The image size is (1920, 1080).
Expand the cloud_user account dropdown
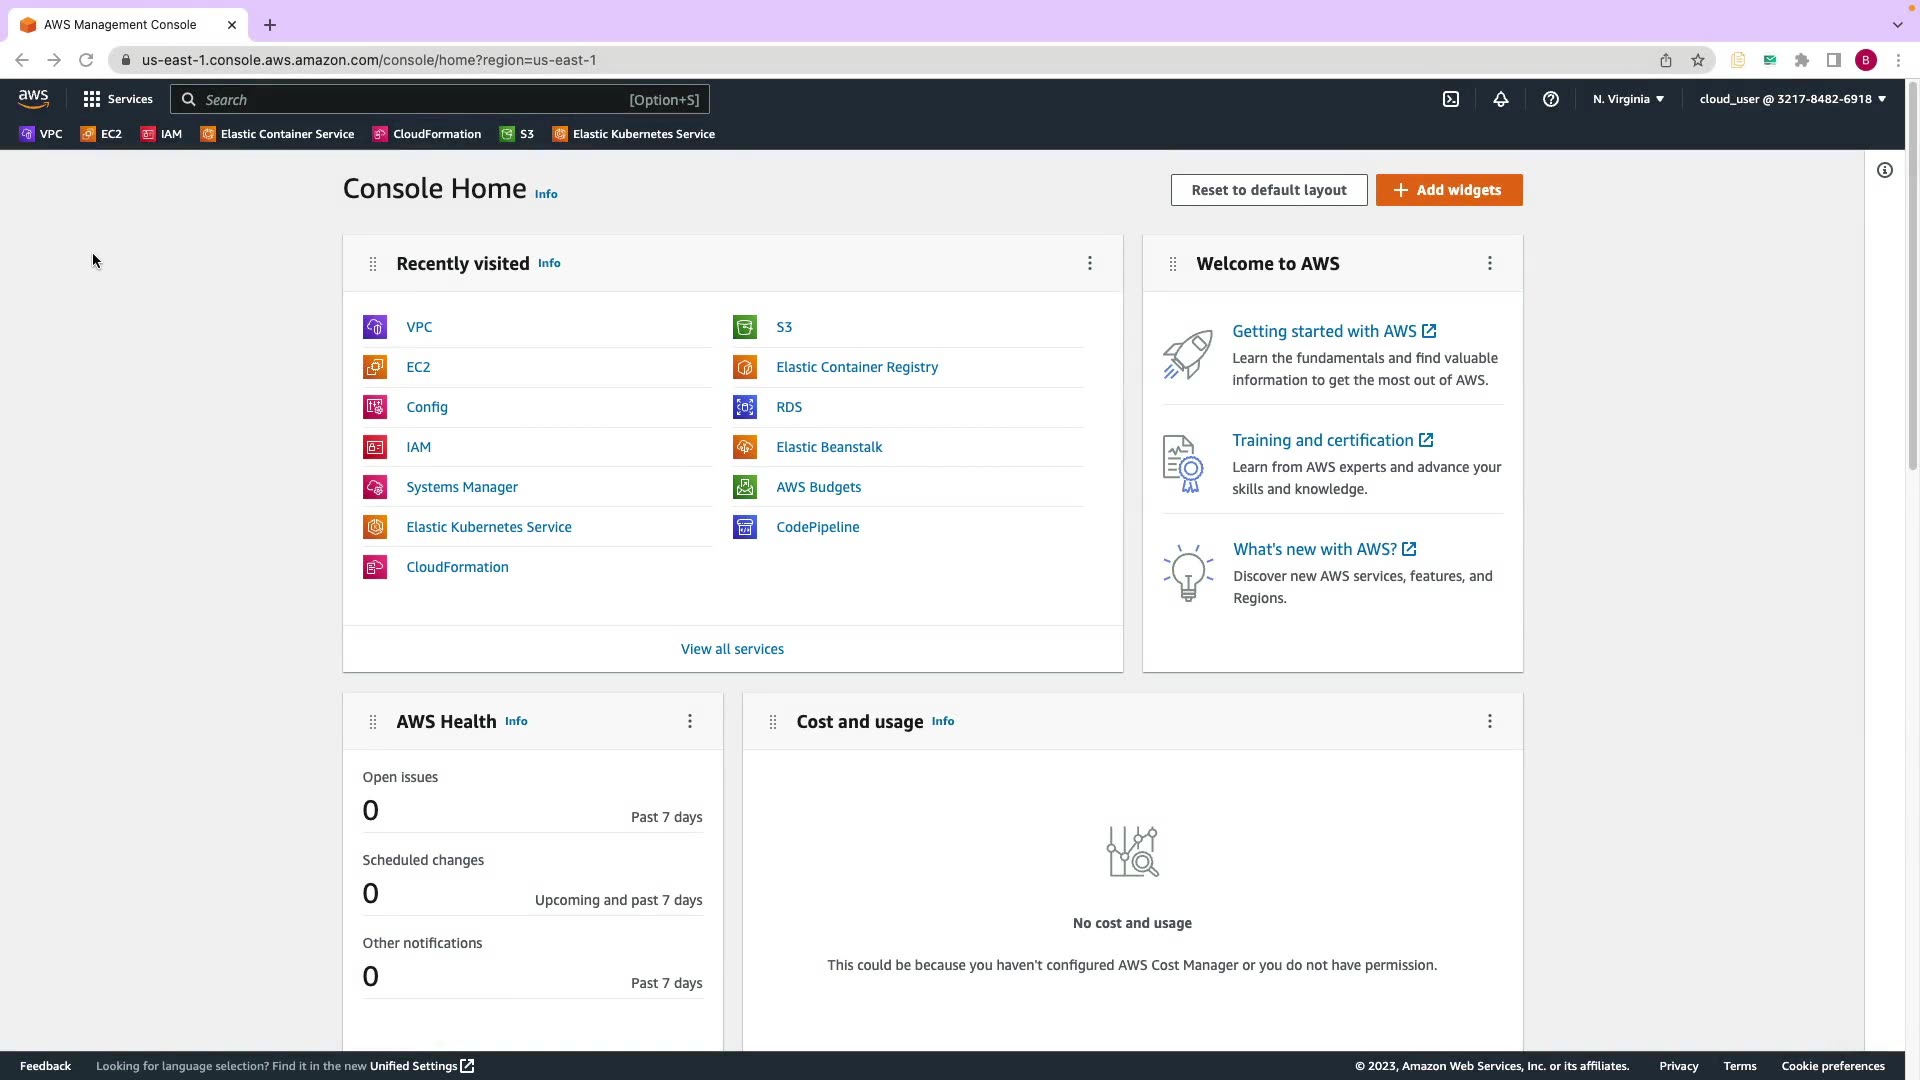tap(1792, 99)
